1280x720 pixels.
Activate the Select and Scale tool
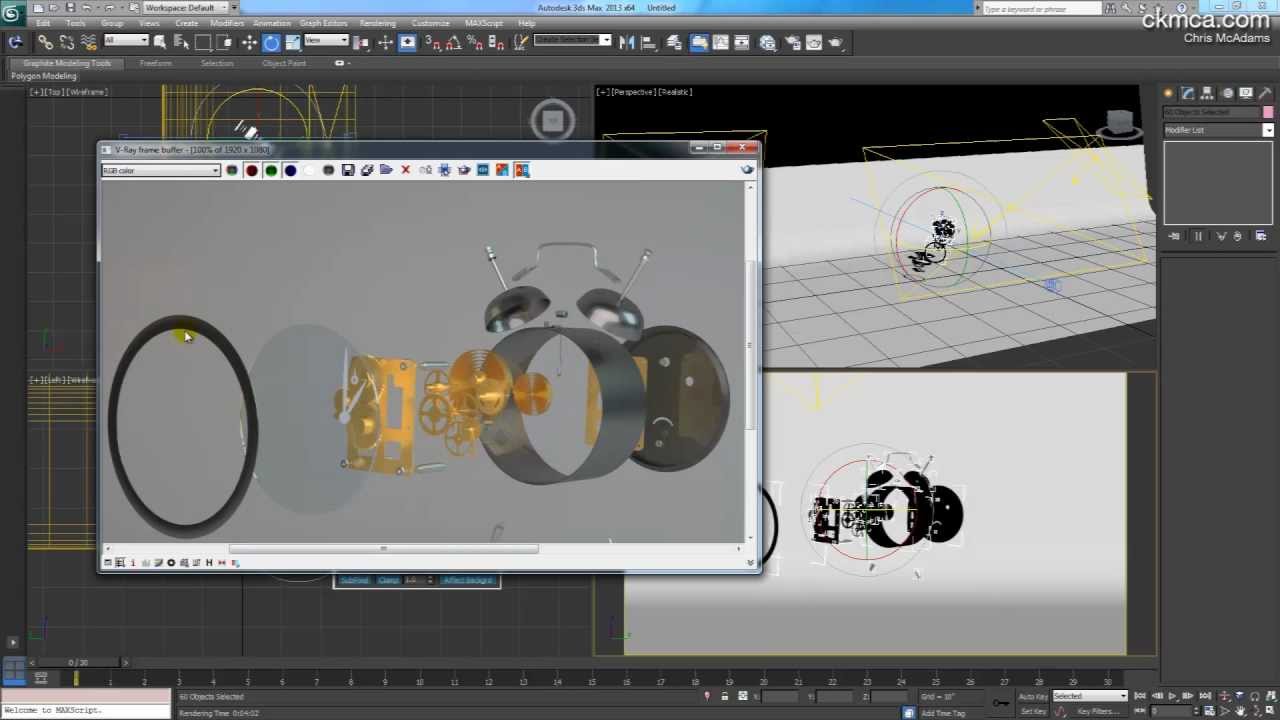pyautogui.click(x=293, y=42)
